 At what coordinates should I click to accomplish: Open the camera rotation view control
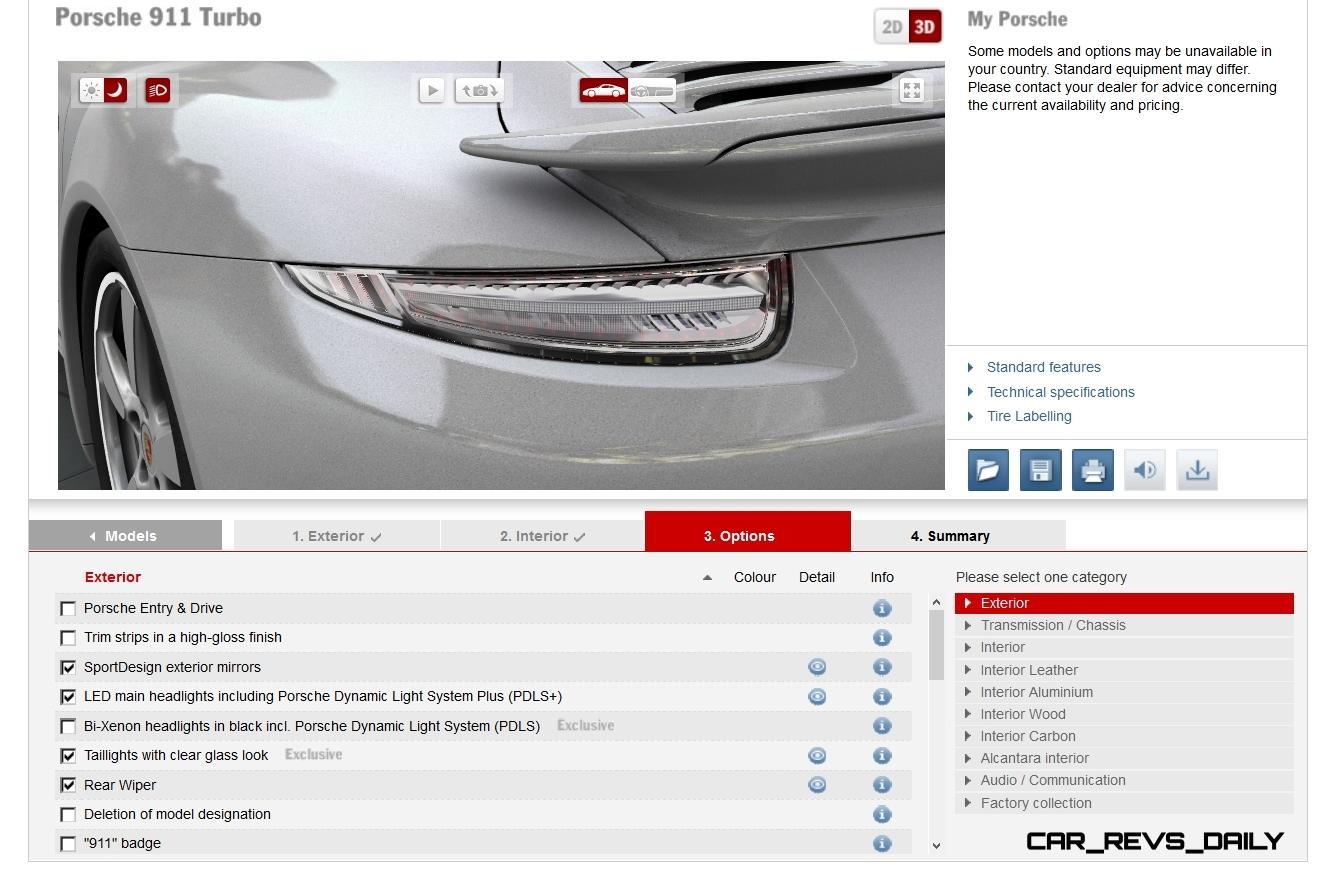pyautogui.click(x=480, y=90)
